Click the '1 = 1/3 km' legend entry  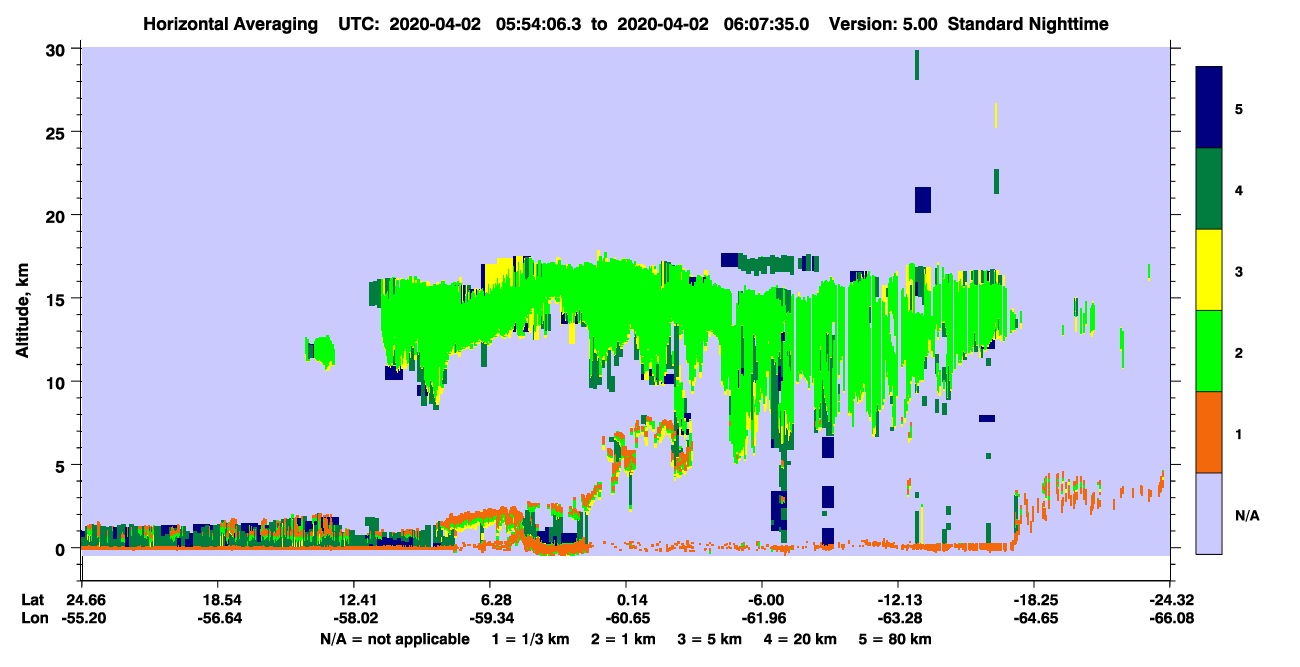530,639
